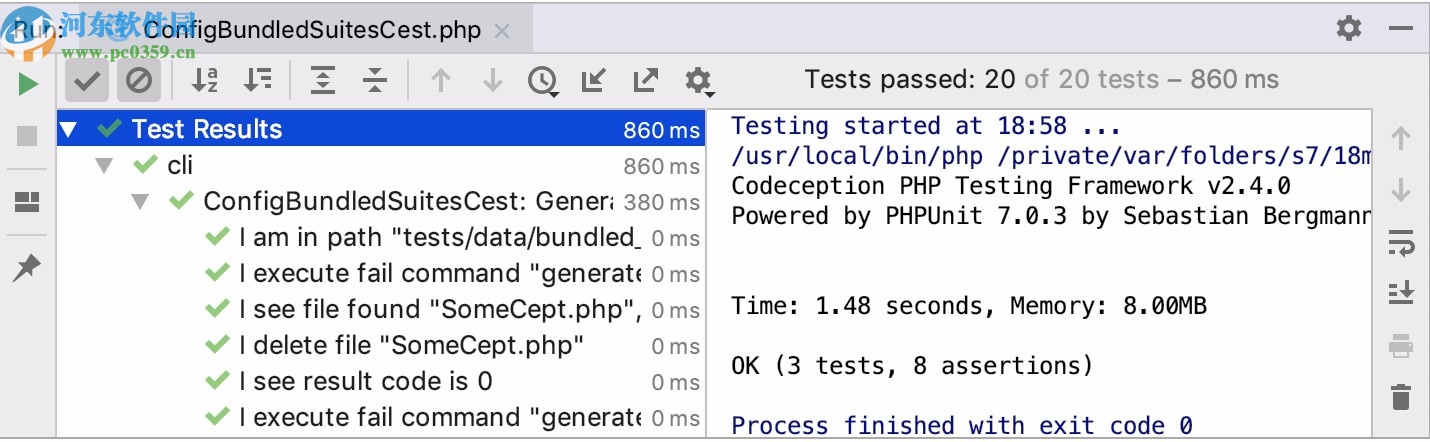Select first 'I execute fail command' step
Viewport: 1430px width, 442px height.
(x=381, y=273)
